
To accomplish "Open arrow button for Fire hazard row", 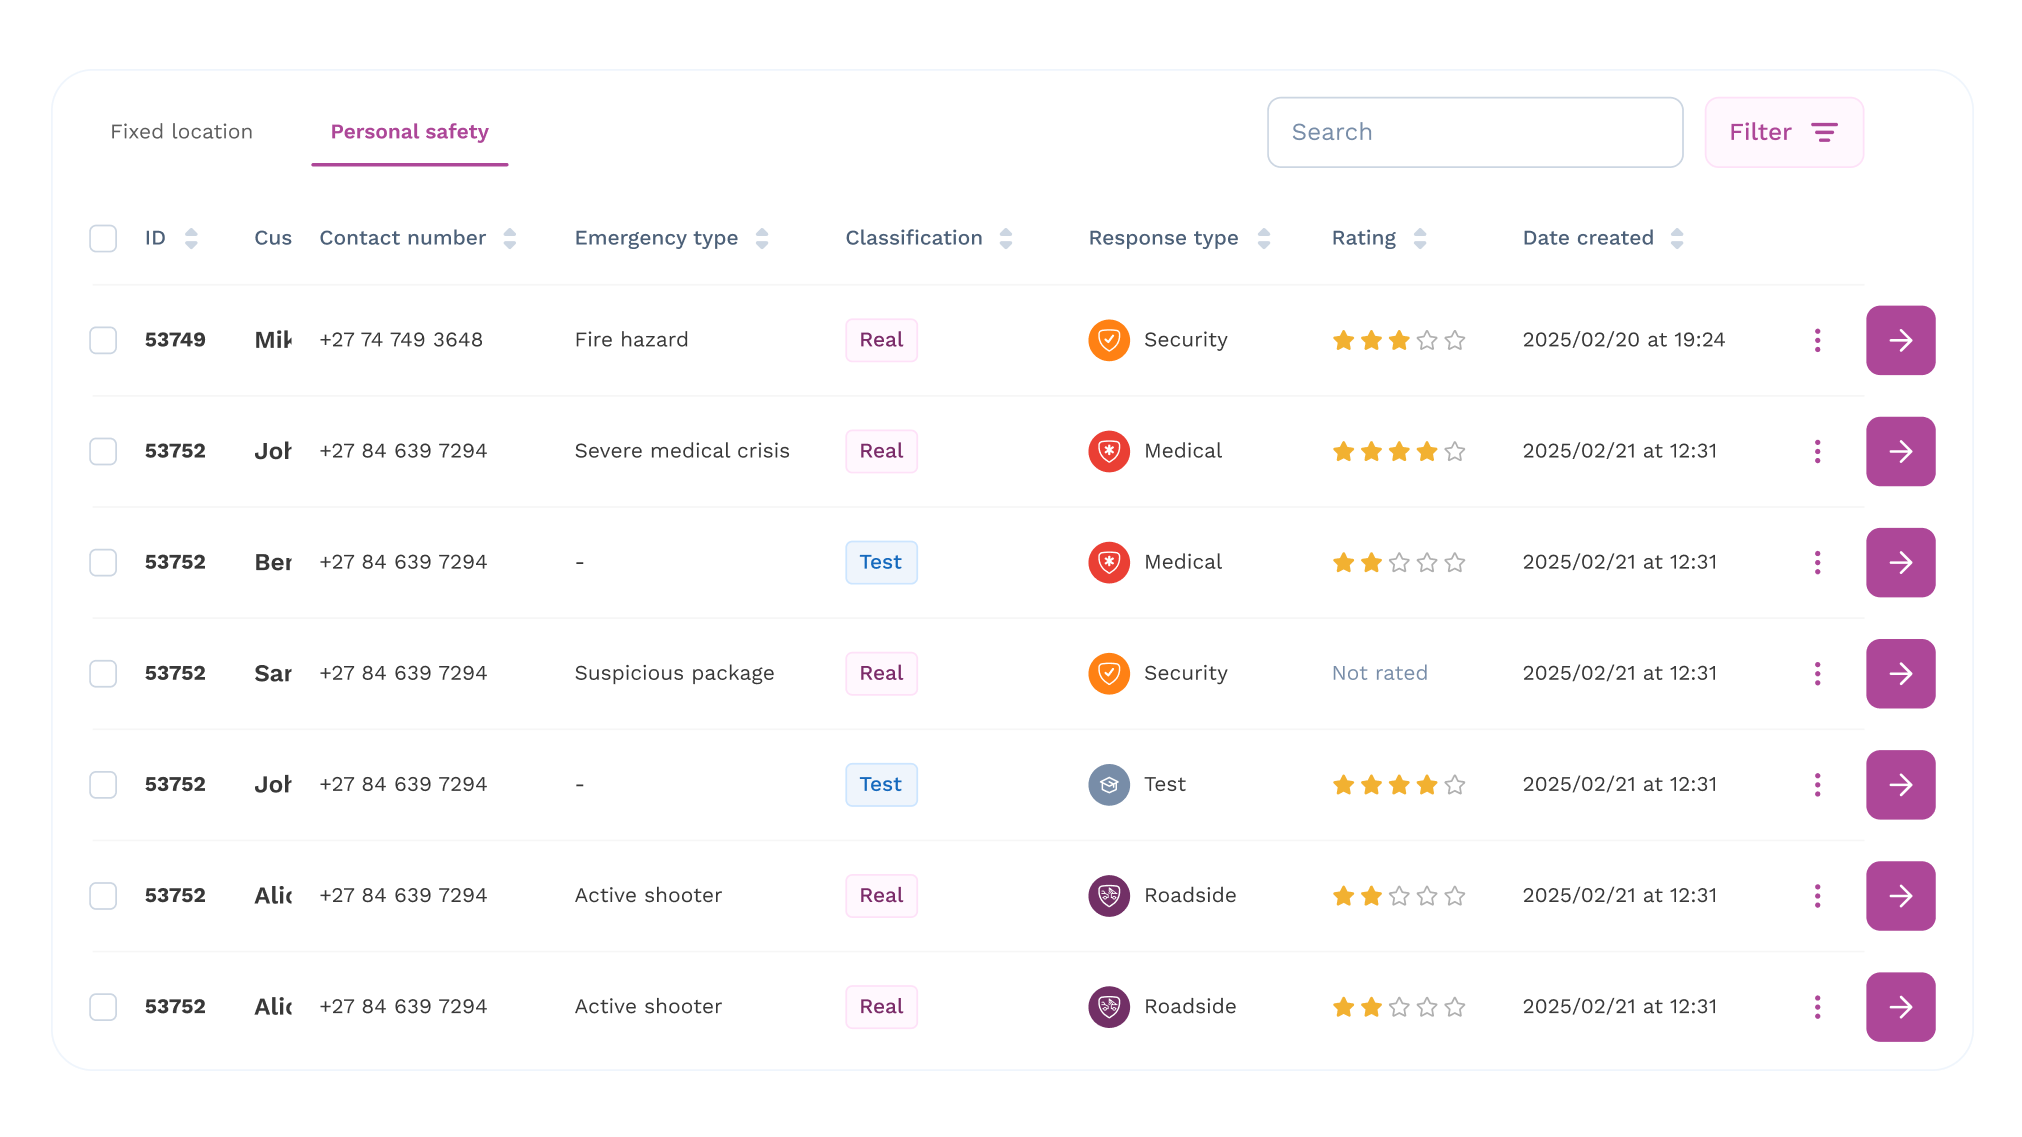I will coord(1900,340).
